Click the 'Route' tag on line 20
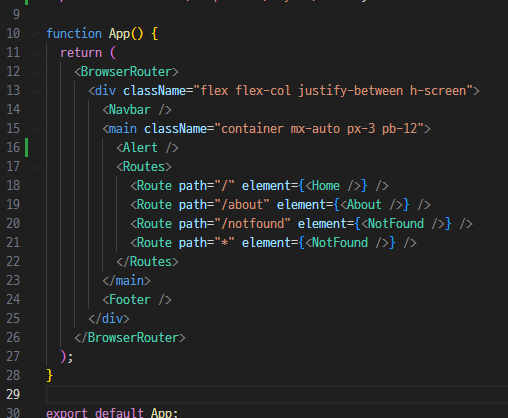Screen dimensions: 508x418 [154, 224]
